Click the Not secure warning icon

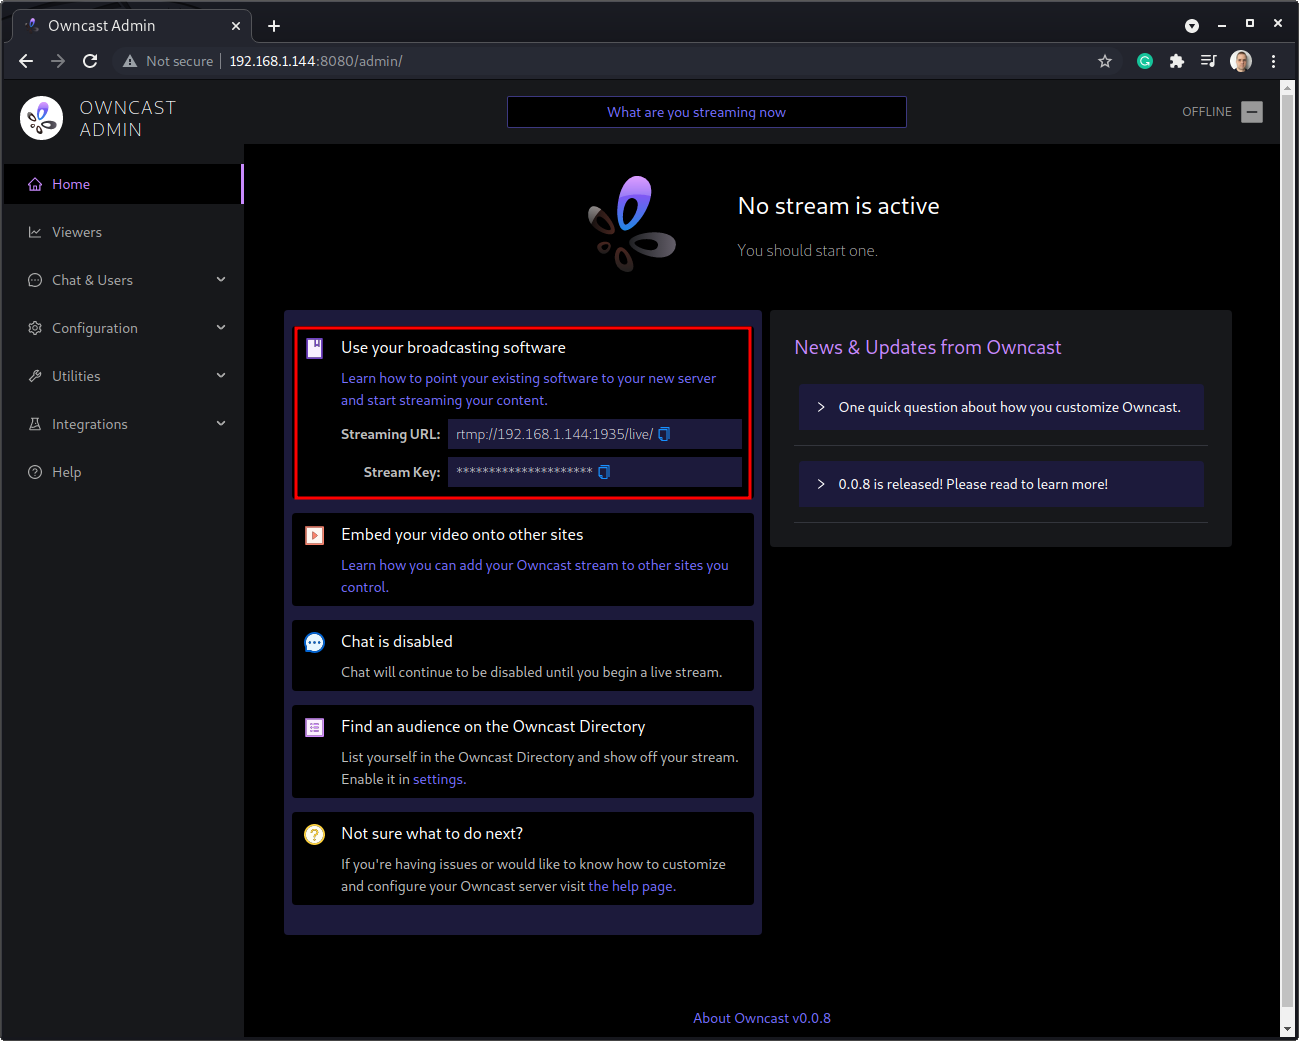point(130,61)
